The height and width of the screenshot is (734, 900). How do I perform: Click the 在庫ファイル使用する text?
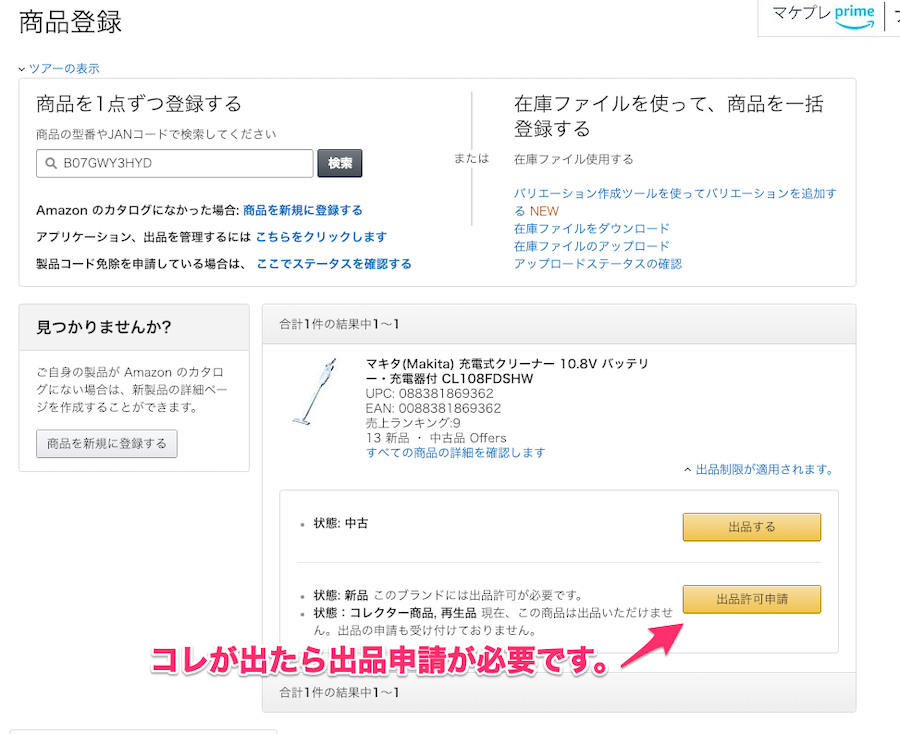click(x=573, y=159)
